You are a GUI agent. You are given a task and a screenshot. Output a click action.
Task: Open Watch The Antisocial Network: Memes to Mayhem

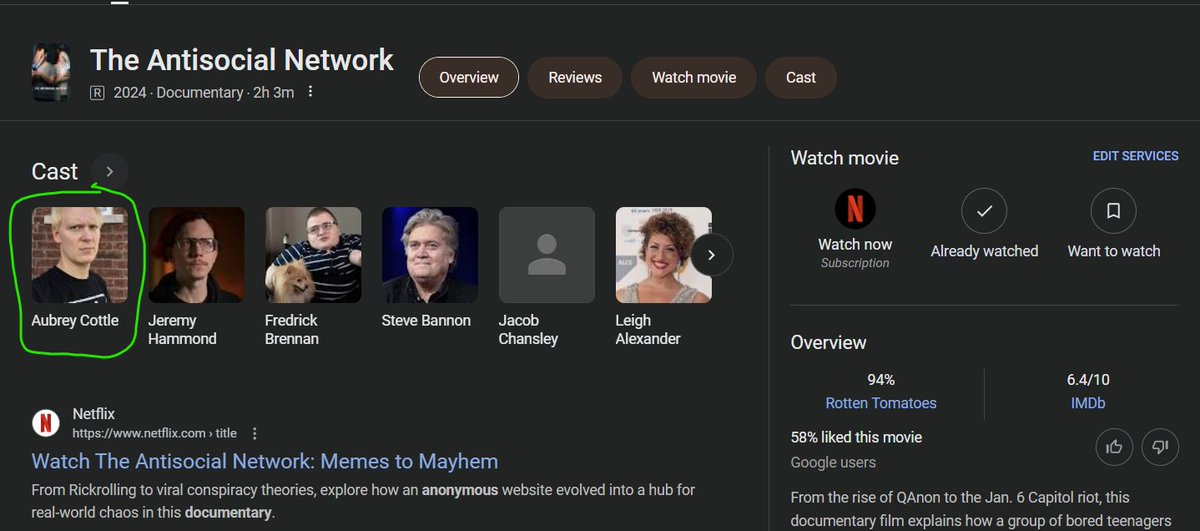tap(265, 461)
